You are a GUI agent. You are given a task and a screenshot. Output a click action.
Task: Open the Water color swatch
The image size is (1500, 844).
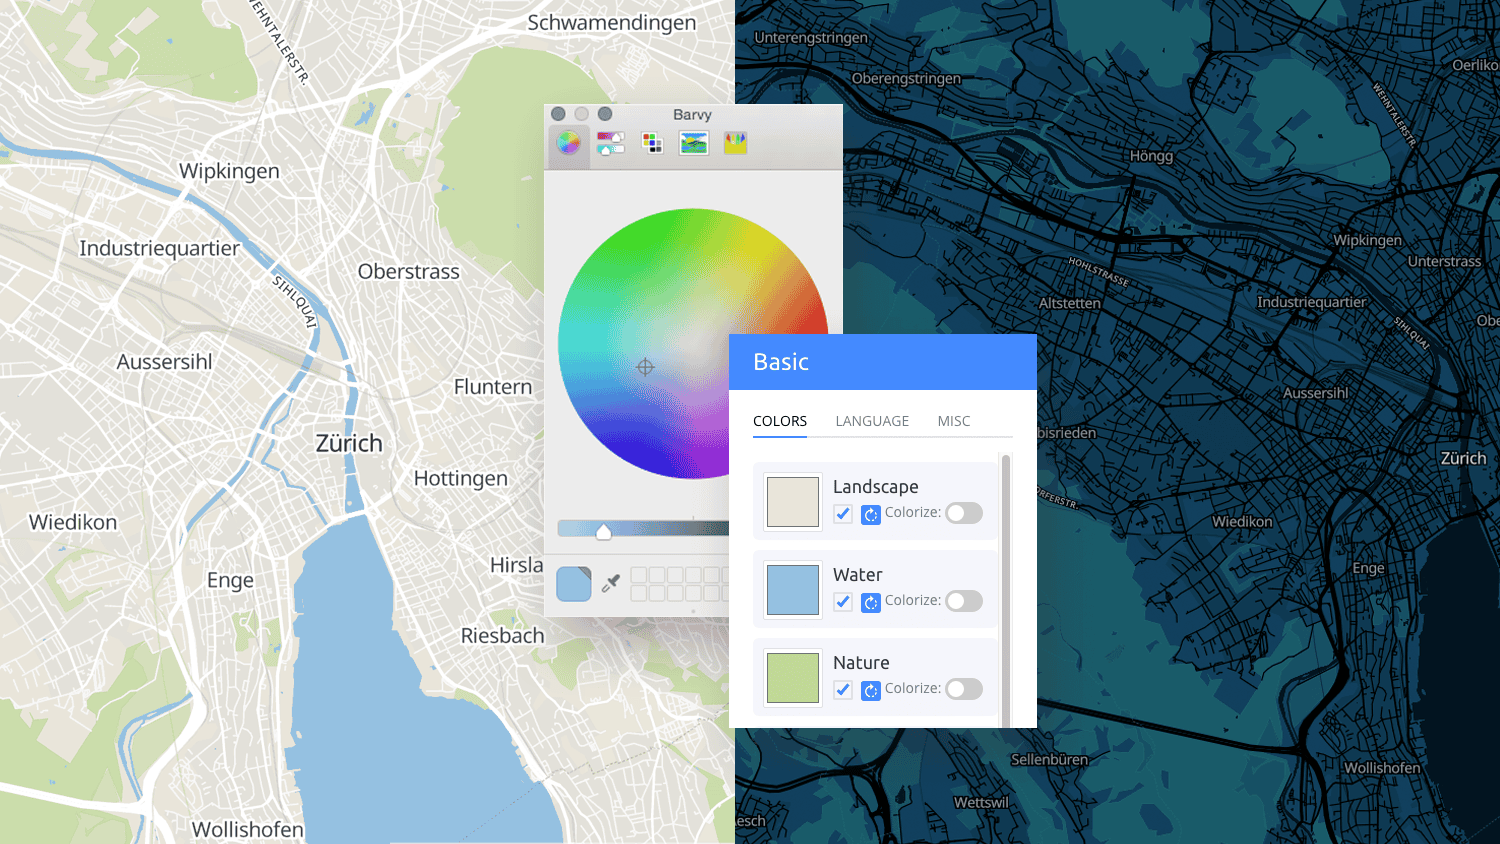pyautogui.click(x=792, y=589)
